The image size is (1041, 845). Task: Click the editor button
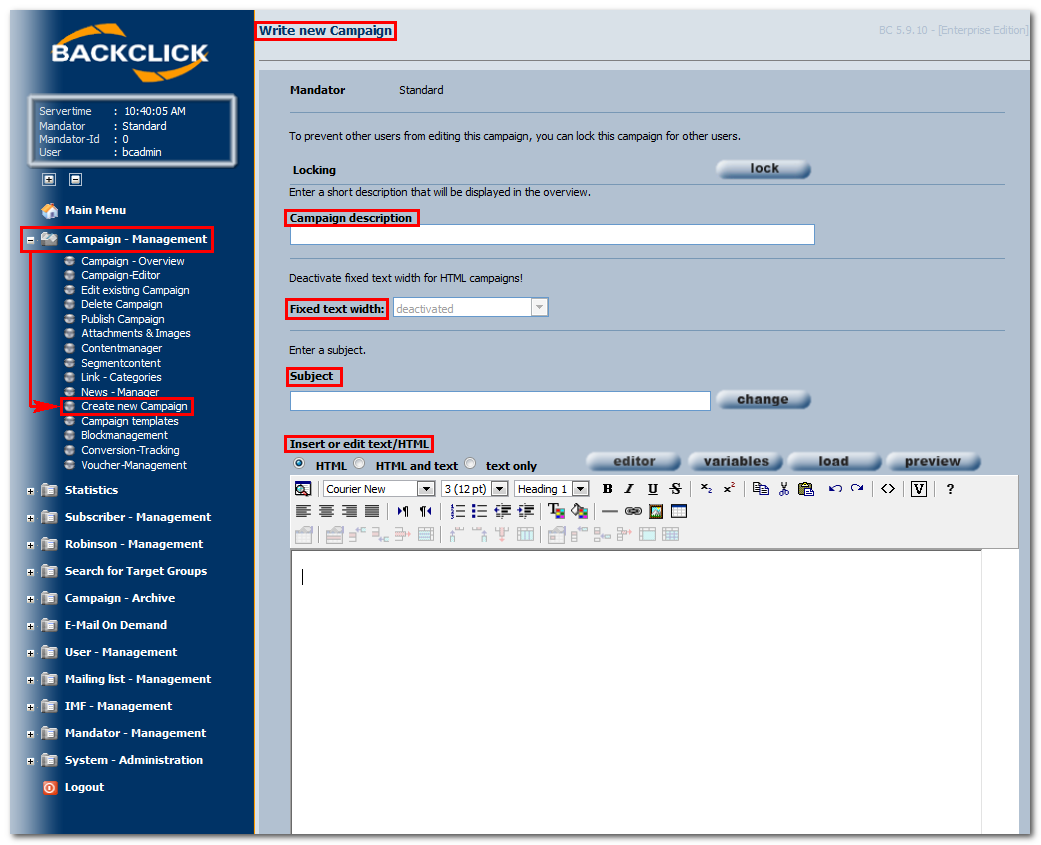(x=634, y=461)
